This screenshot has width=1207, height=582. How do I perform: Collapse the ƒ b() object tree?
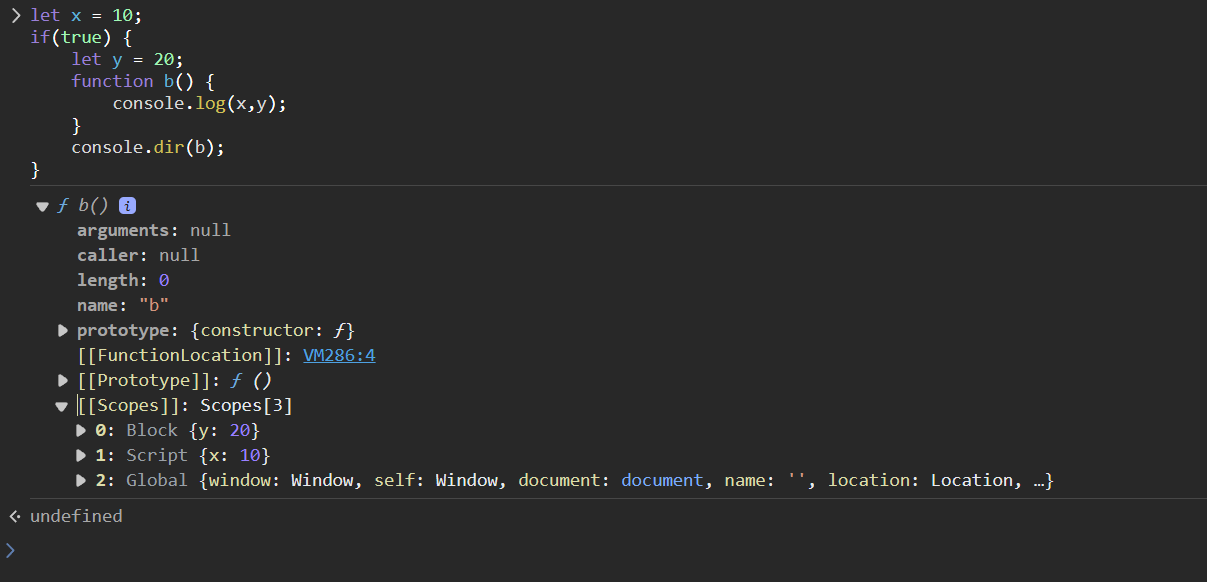tap(42, 206)
